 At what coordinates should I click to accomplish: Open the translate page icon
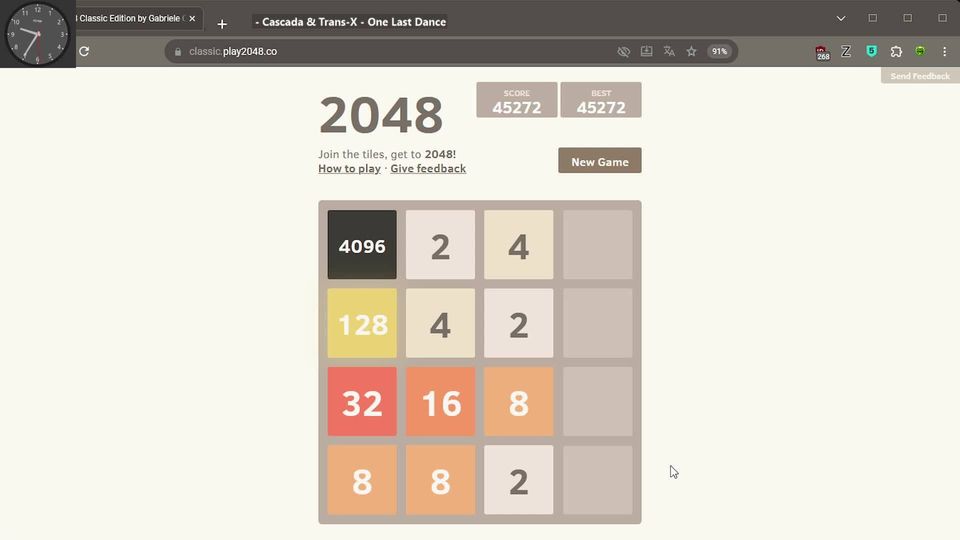coord(669,51)
